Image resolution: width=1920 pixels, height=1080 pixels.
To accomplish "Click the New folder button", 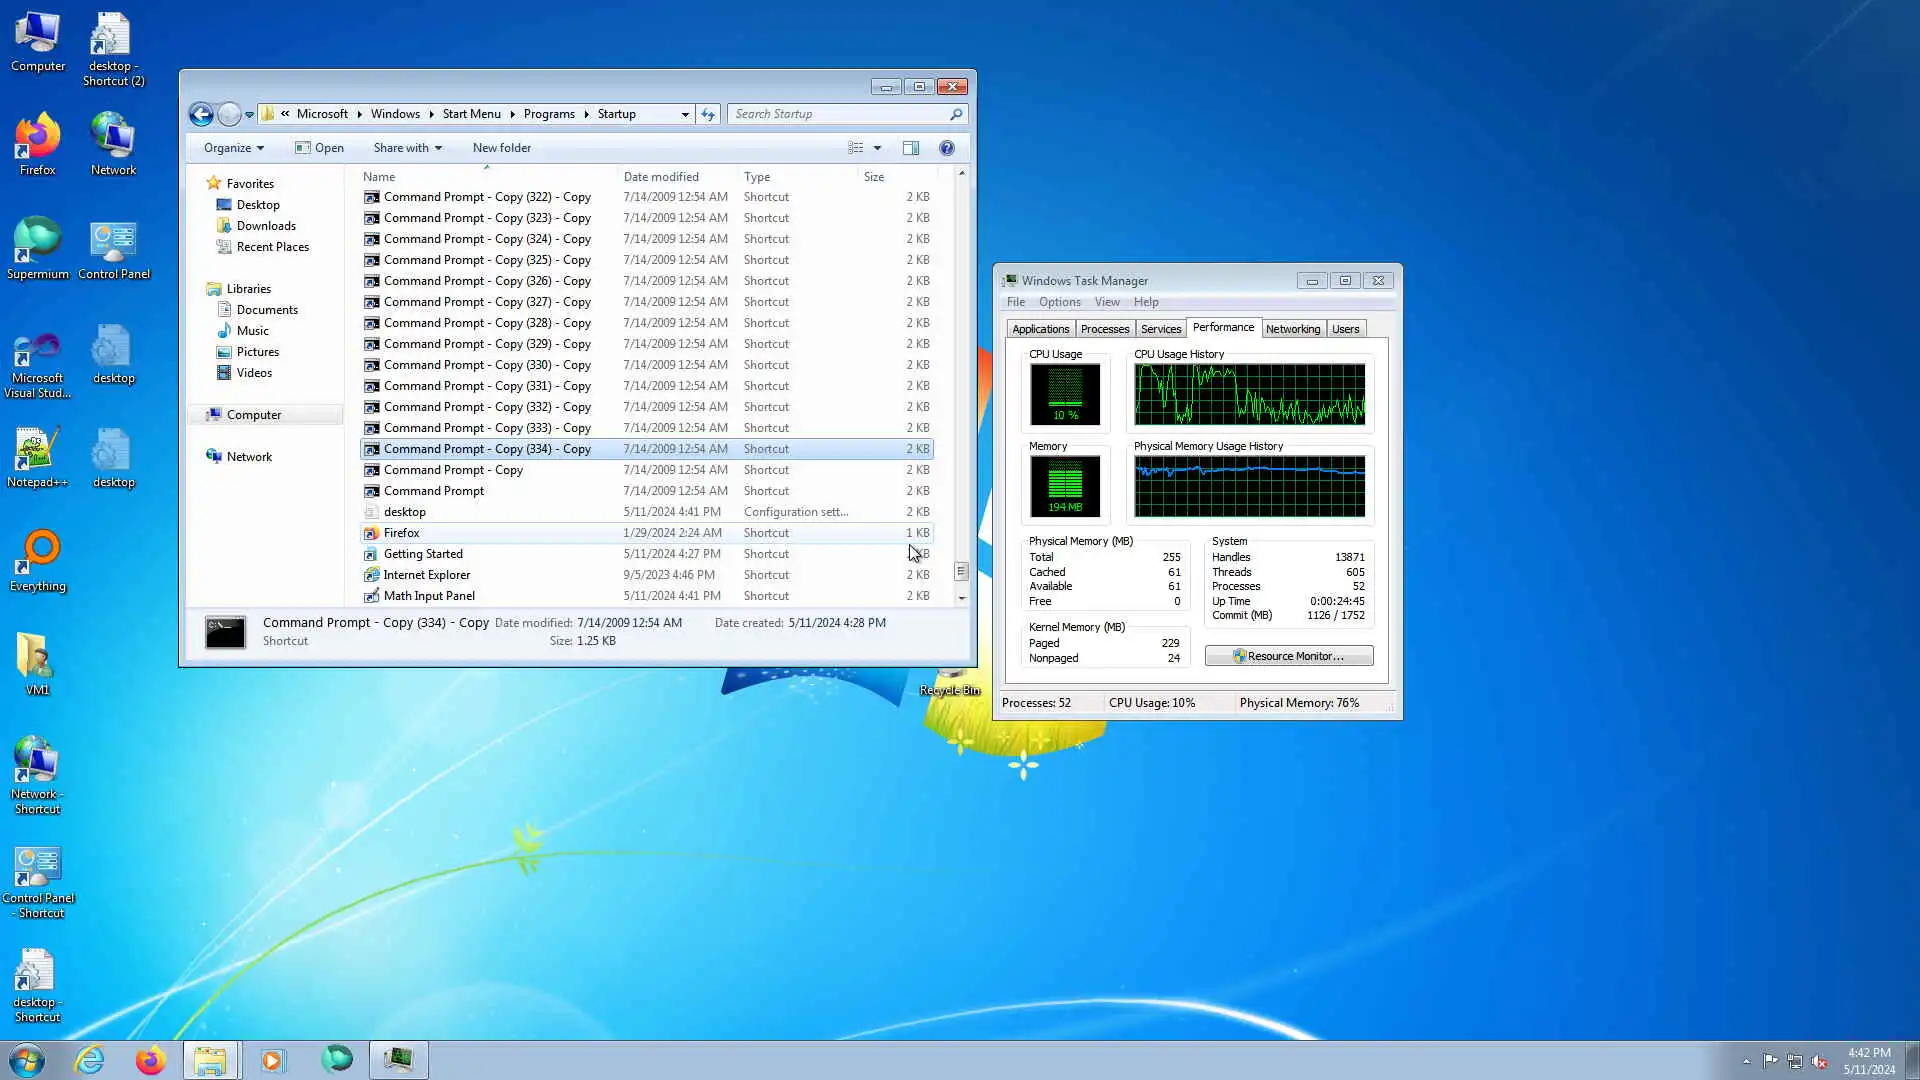I will 501,148.
